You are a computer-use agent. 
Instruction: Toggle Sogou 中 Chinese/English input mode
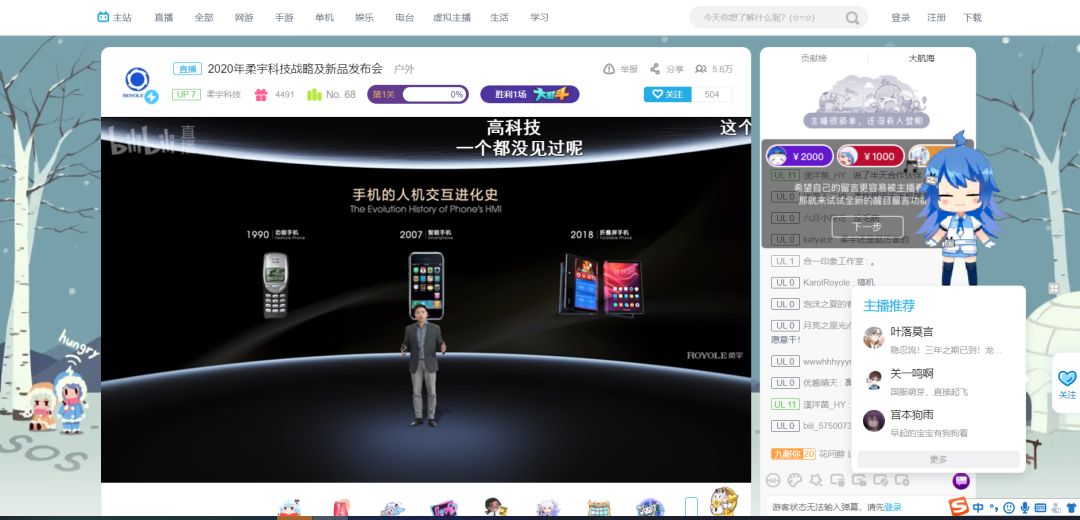[x=978, y=508]
